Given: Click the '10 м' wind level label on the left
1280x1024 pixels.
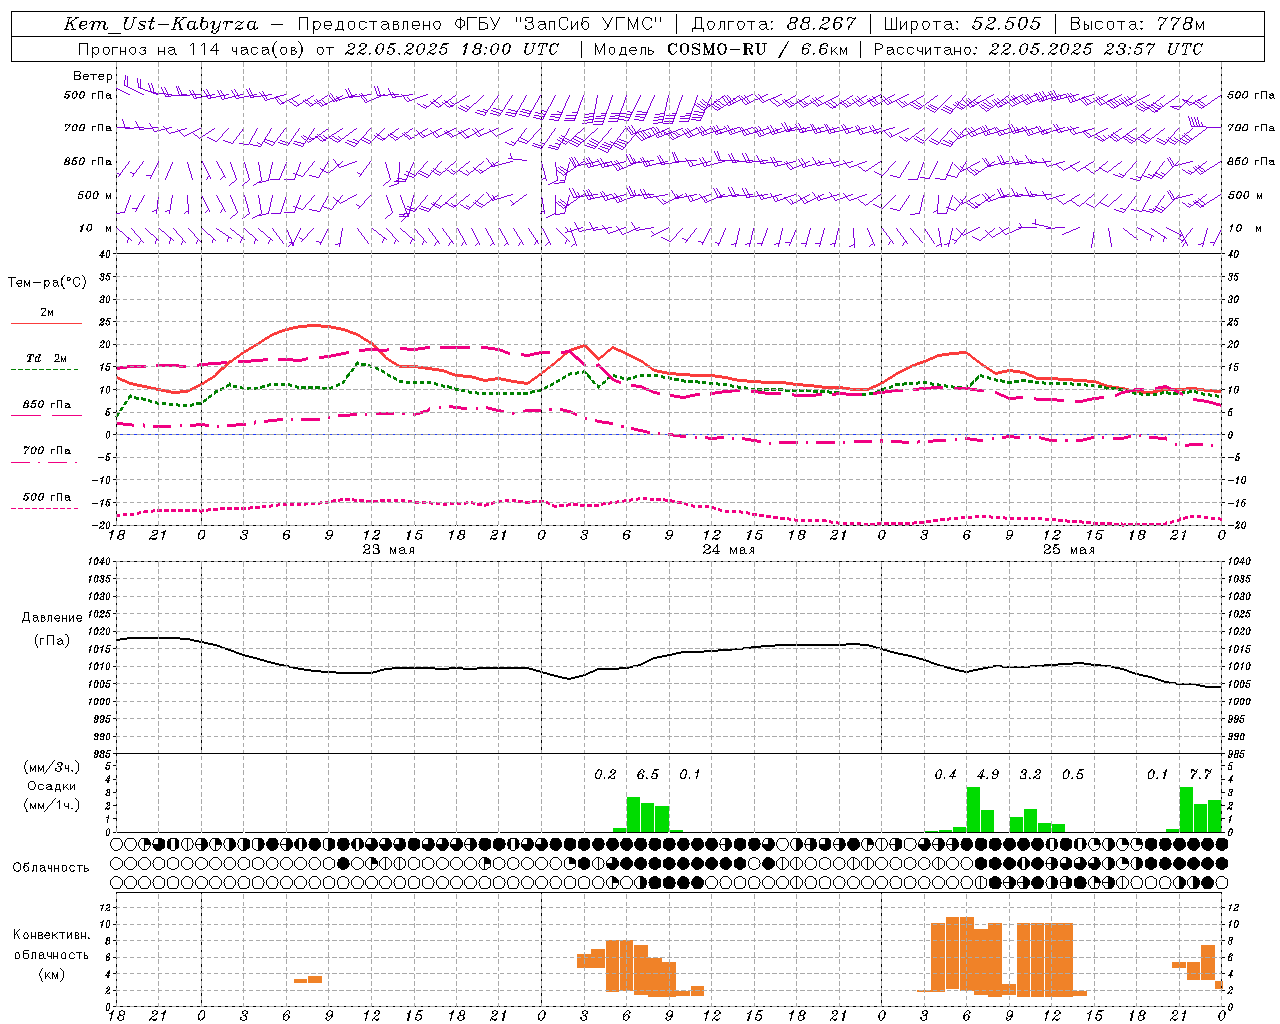Looking at the screenshot, I should pyautogui.click(x=95, y=228).
